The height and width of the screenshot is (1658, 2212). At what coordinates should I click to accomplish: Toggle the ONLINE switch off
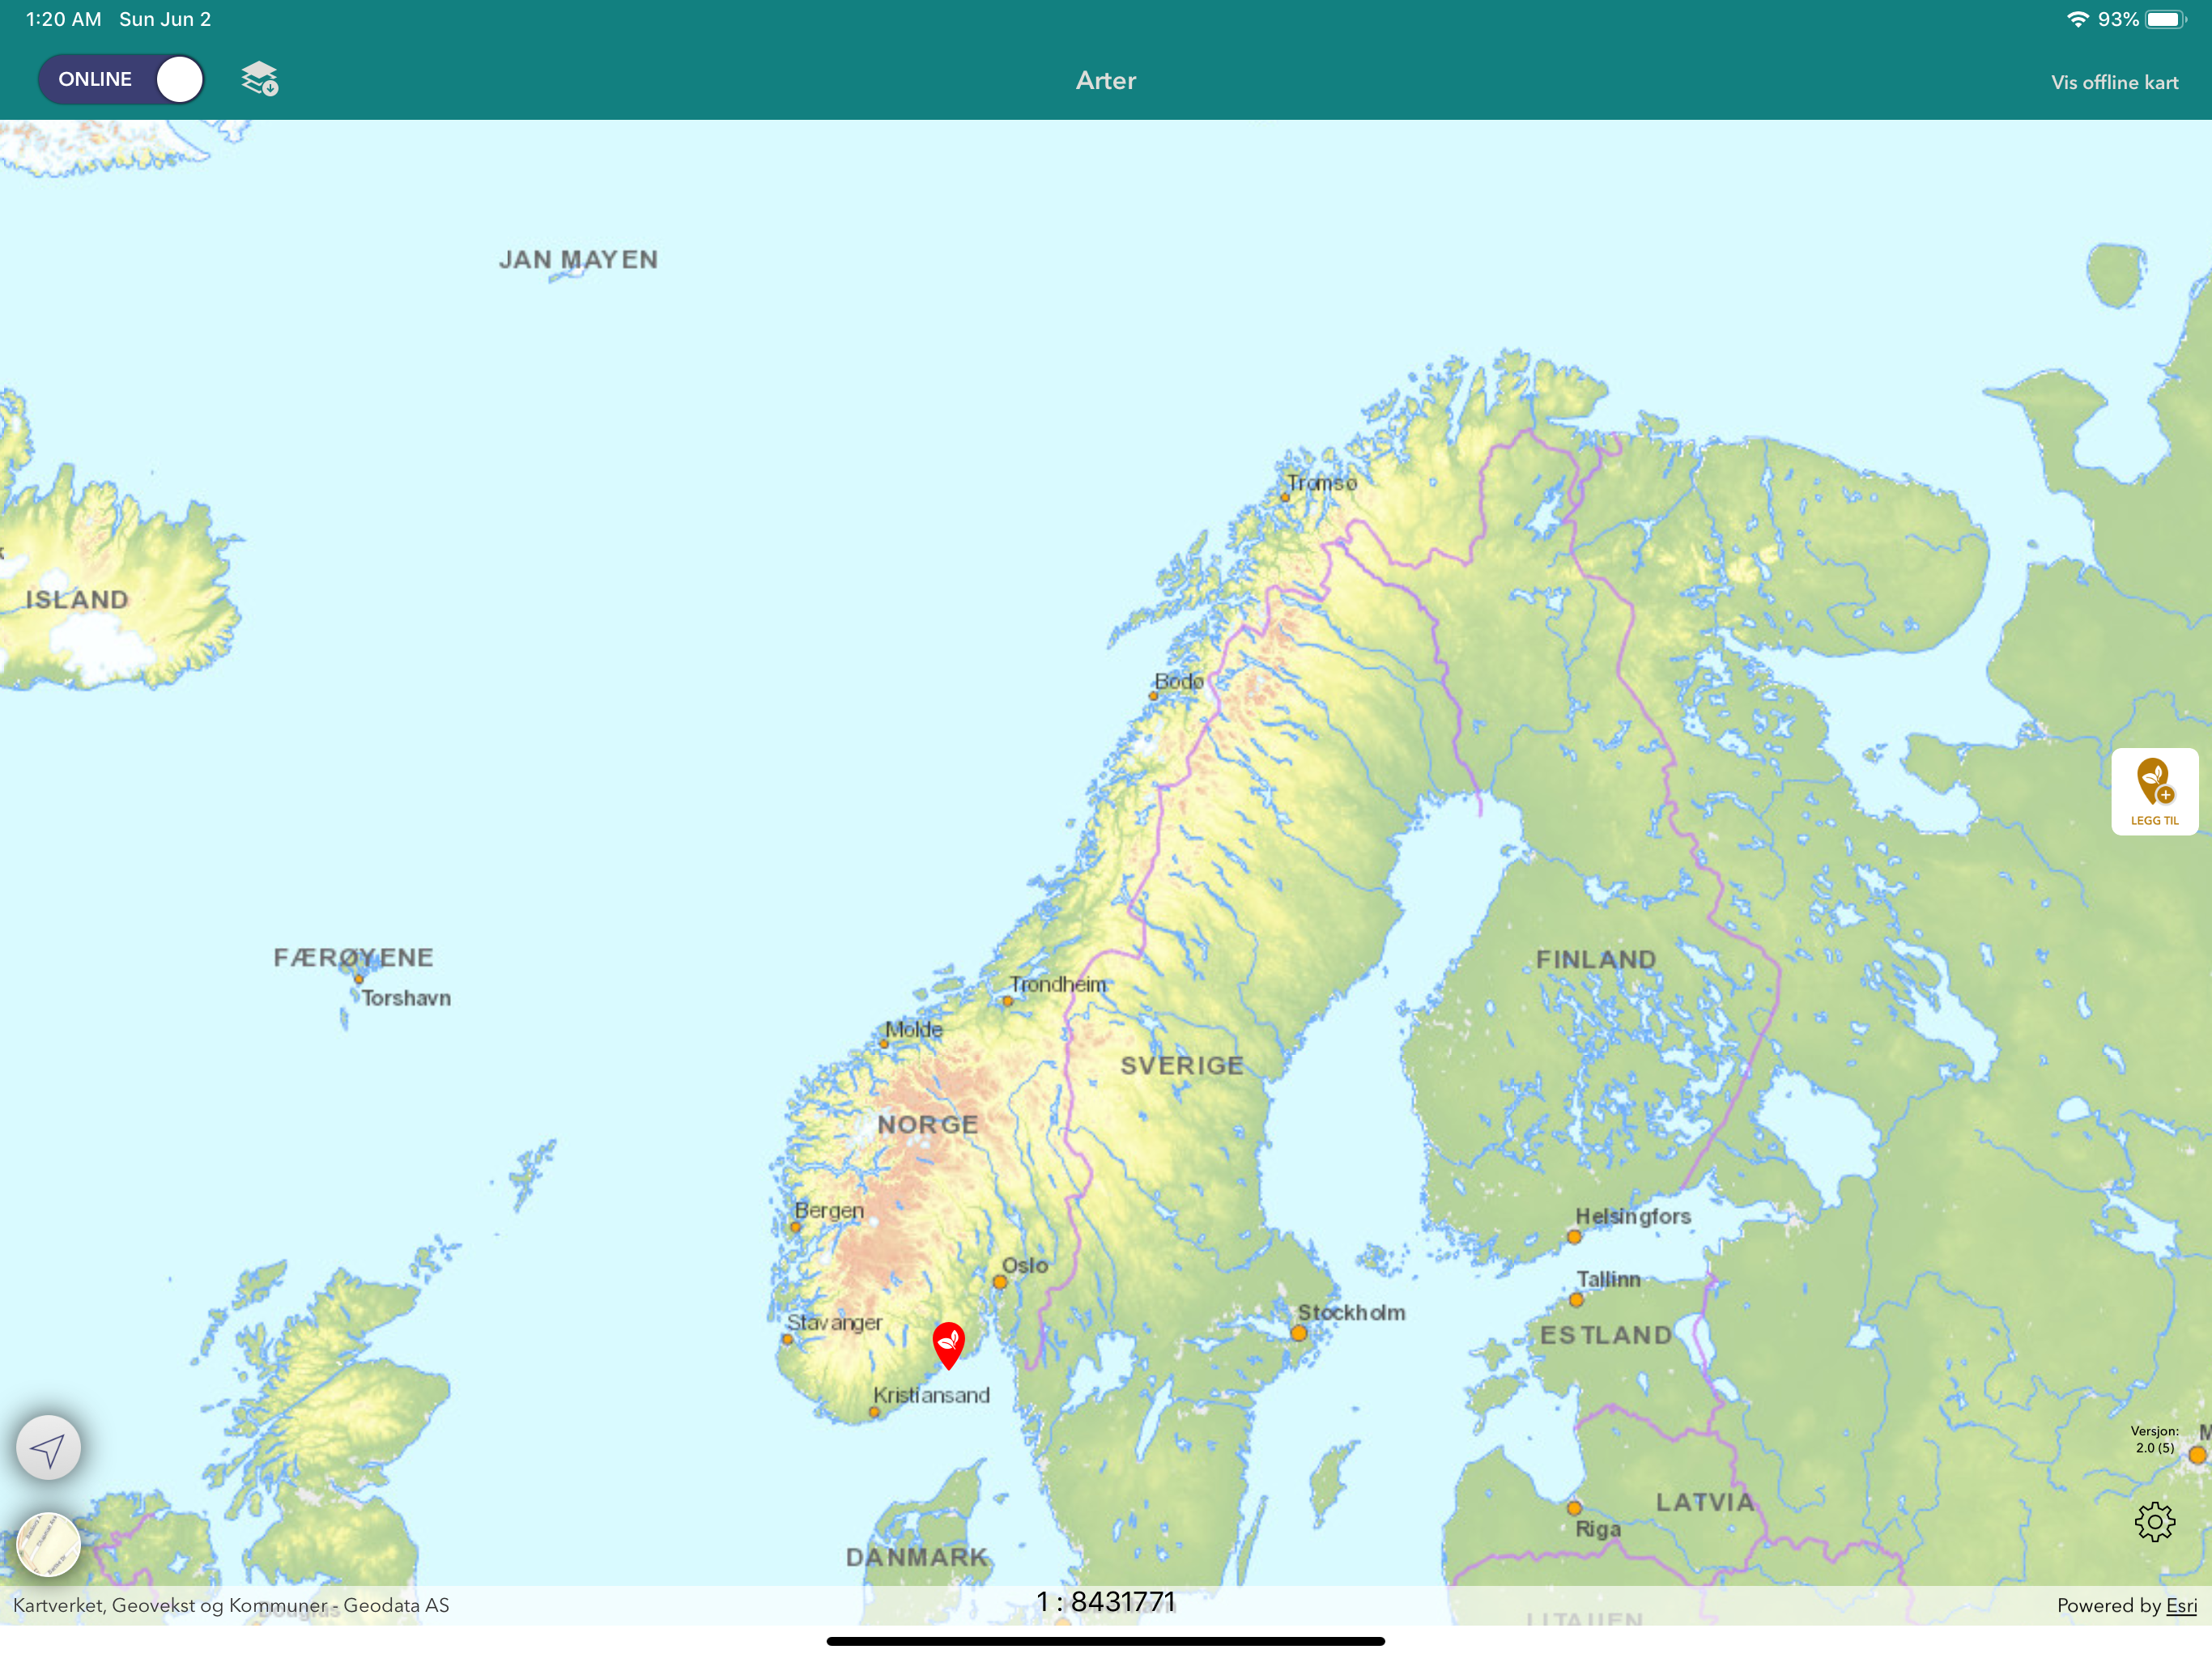tap(121, 79)
